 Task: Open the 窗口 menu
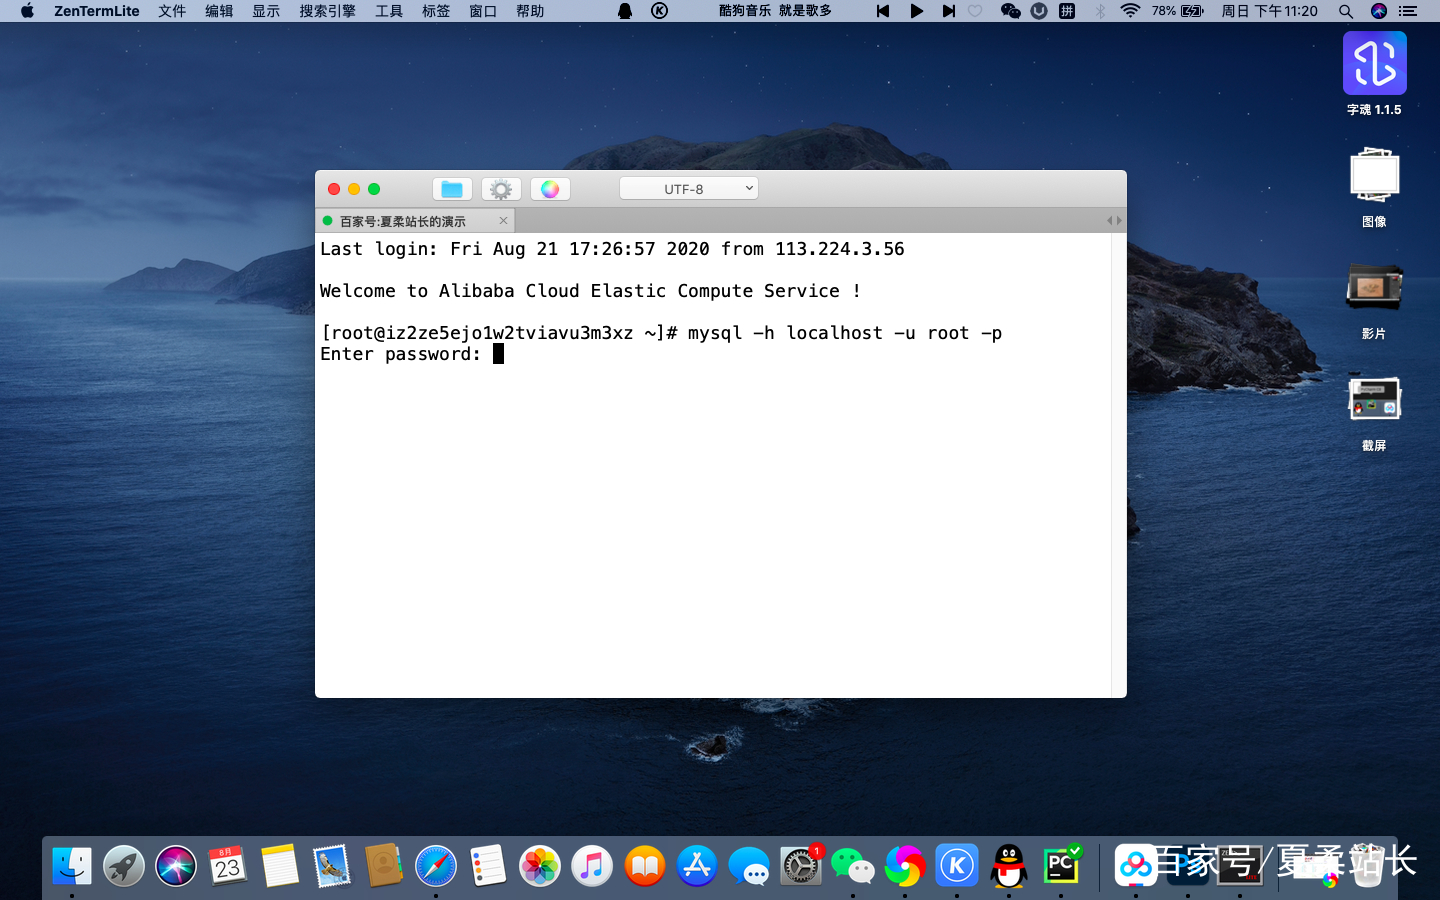point(483,11)
